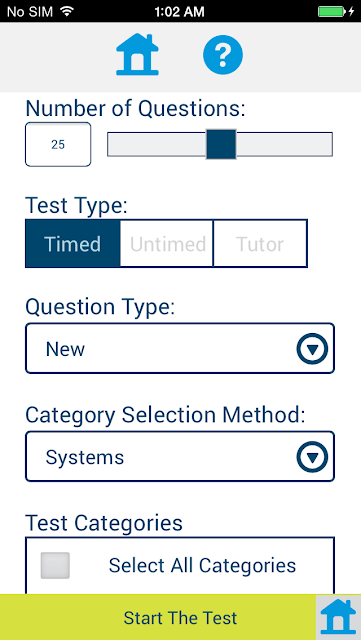361x640 pixels.
Task: Choose the Tutor test type
Action: (x=260, y=244)
